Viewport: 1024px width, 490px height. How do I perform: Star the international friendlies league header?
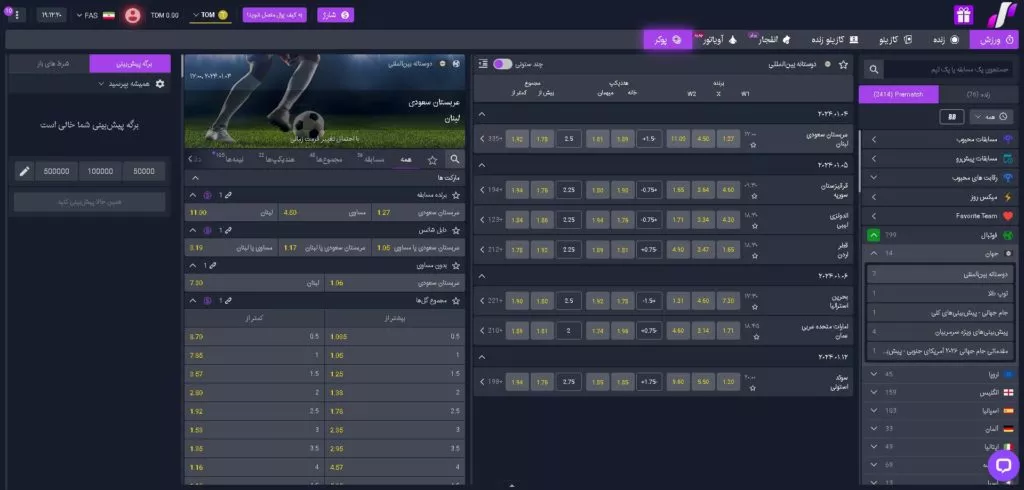tap(843, 64)
